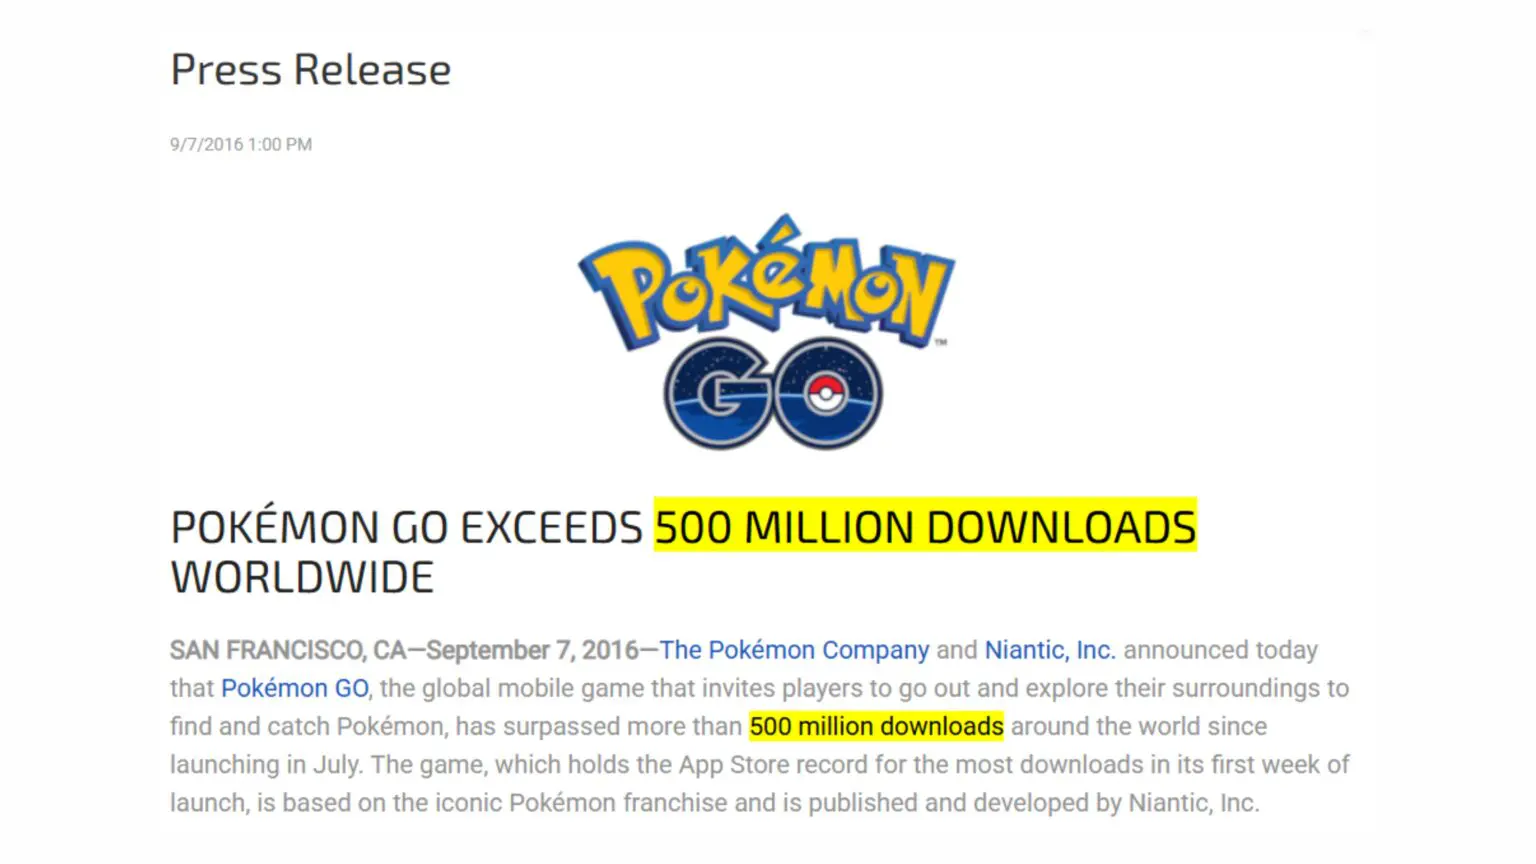Click the highlighted 500 million downloads body text
Viewport: 1536px width, 864px height.
tap(876, 726)
